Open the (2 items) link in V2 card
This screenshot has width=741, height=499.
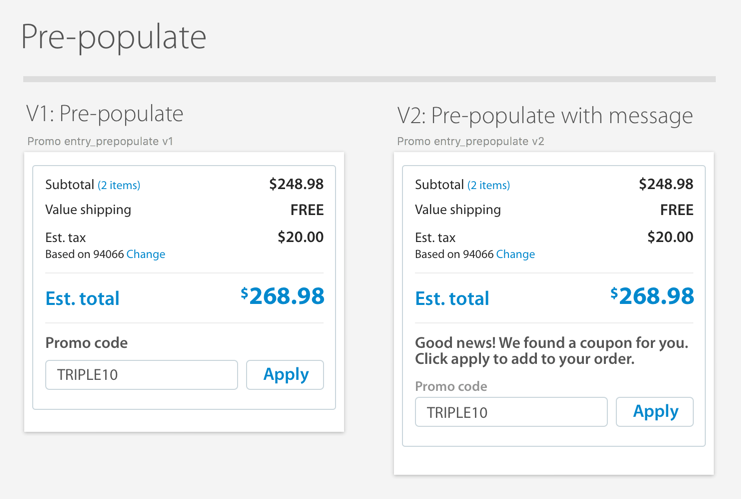[x=489, y=185]
